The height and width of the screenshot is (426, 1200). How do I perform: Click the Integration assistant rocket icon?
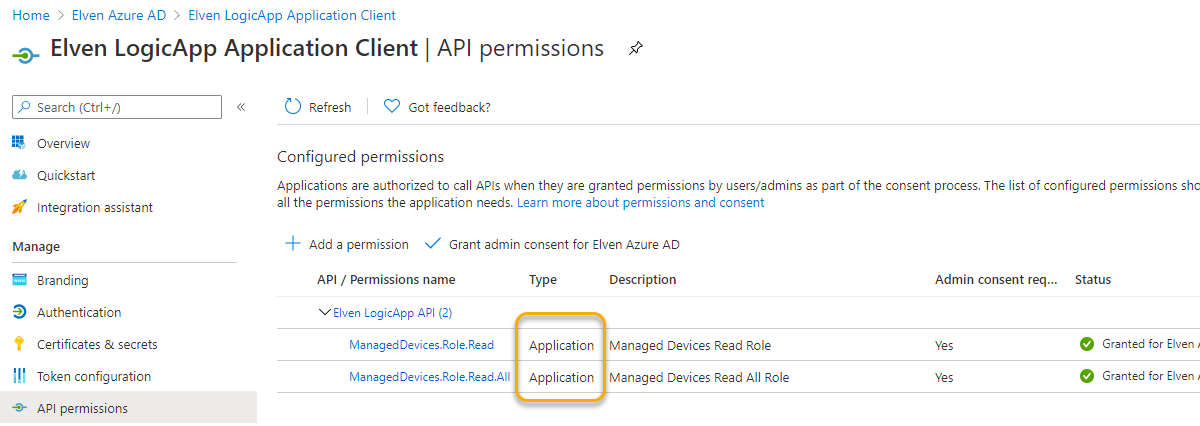[19, 207]
